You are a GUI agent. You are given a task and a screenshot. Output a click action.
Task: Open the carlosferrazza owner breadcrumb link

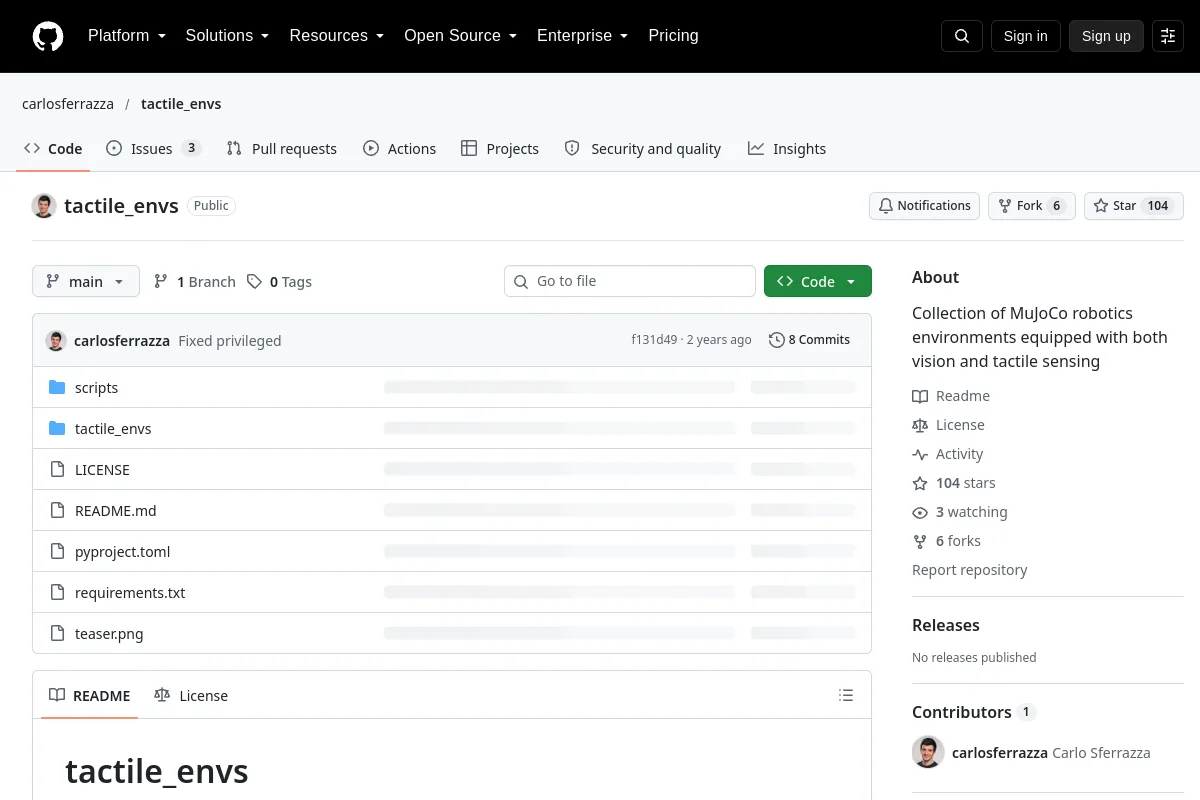[68, 104]
